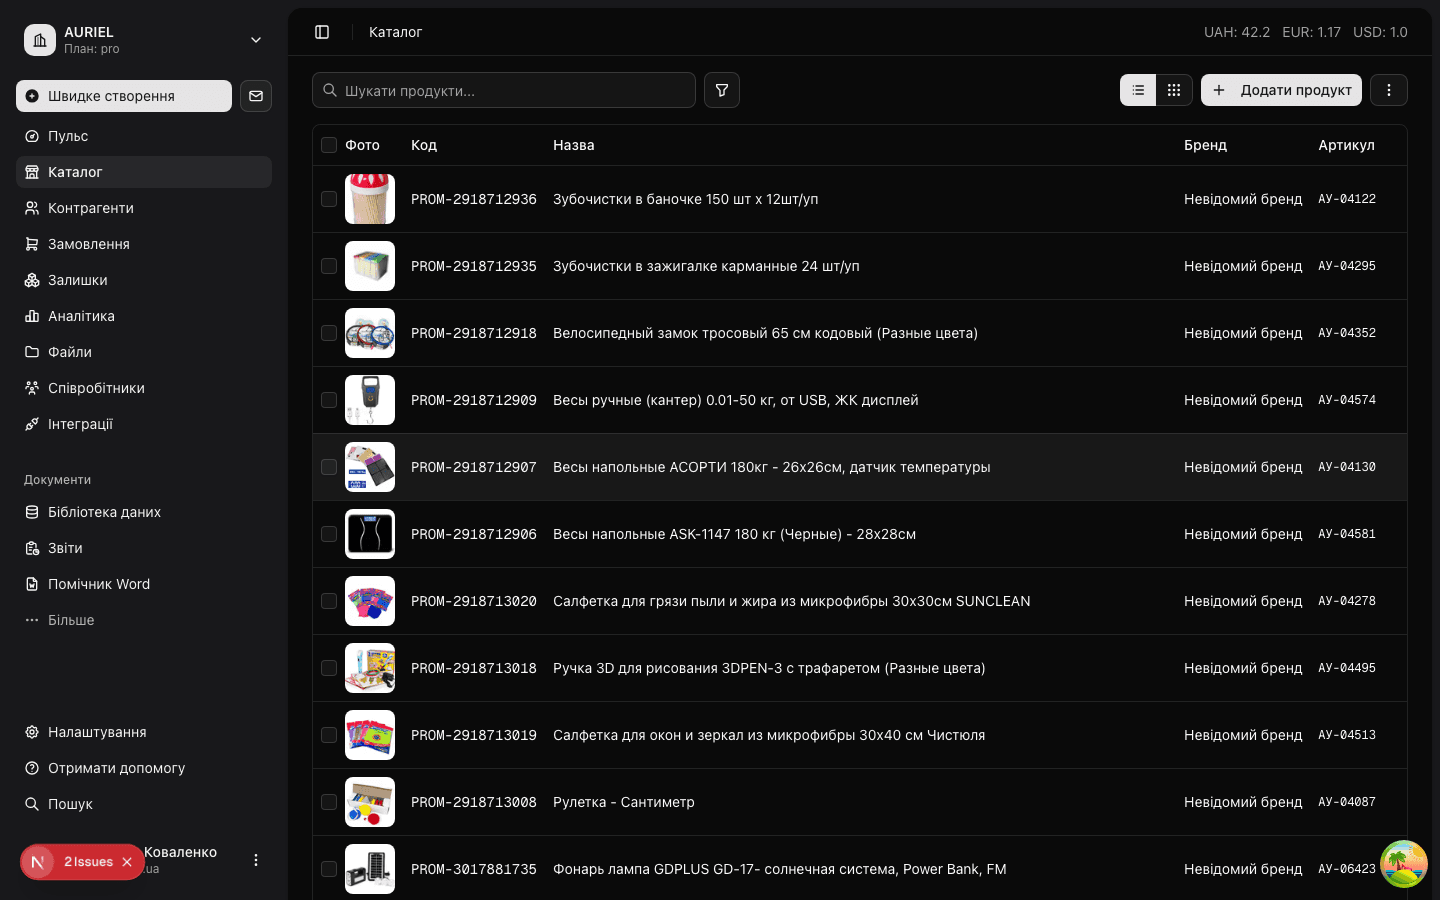Open Весы ручные (кантер) product name
The image size is (1440, 900).
coord(736,400)
